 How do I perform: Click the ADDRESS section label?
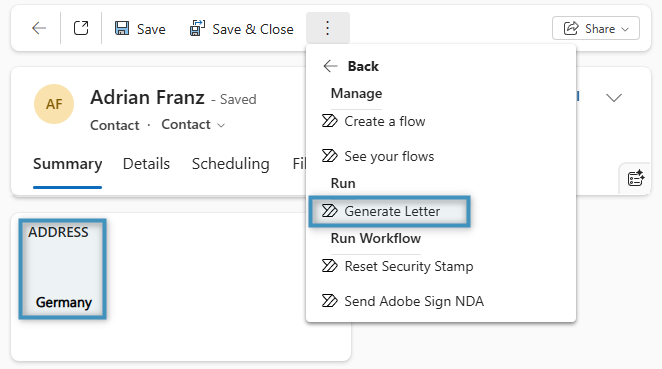(58, 232)
